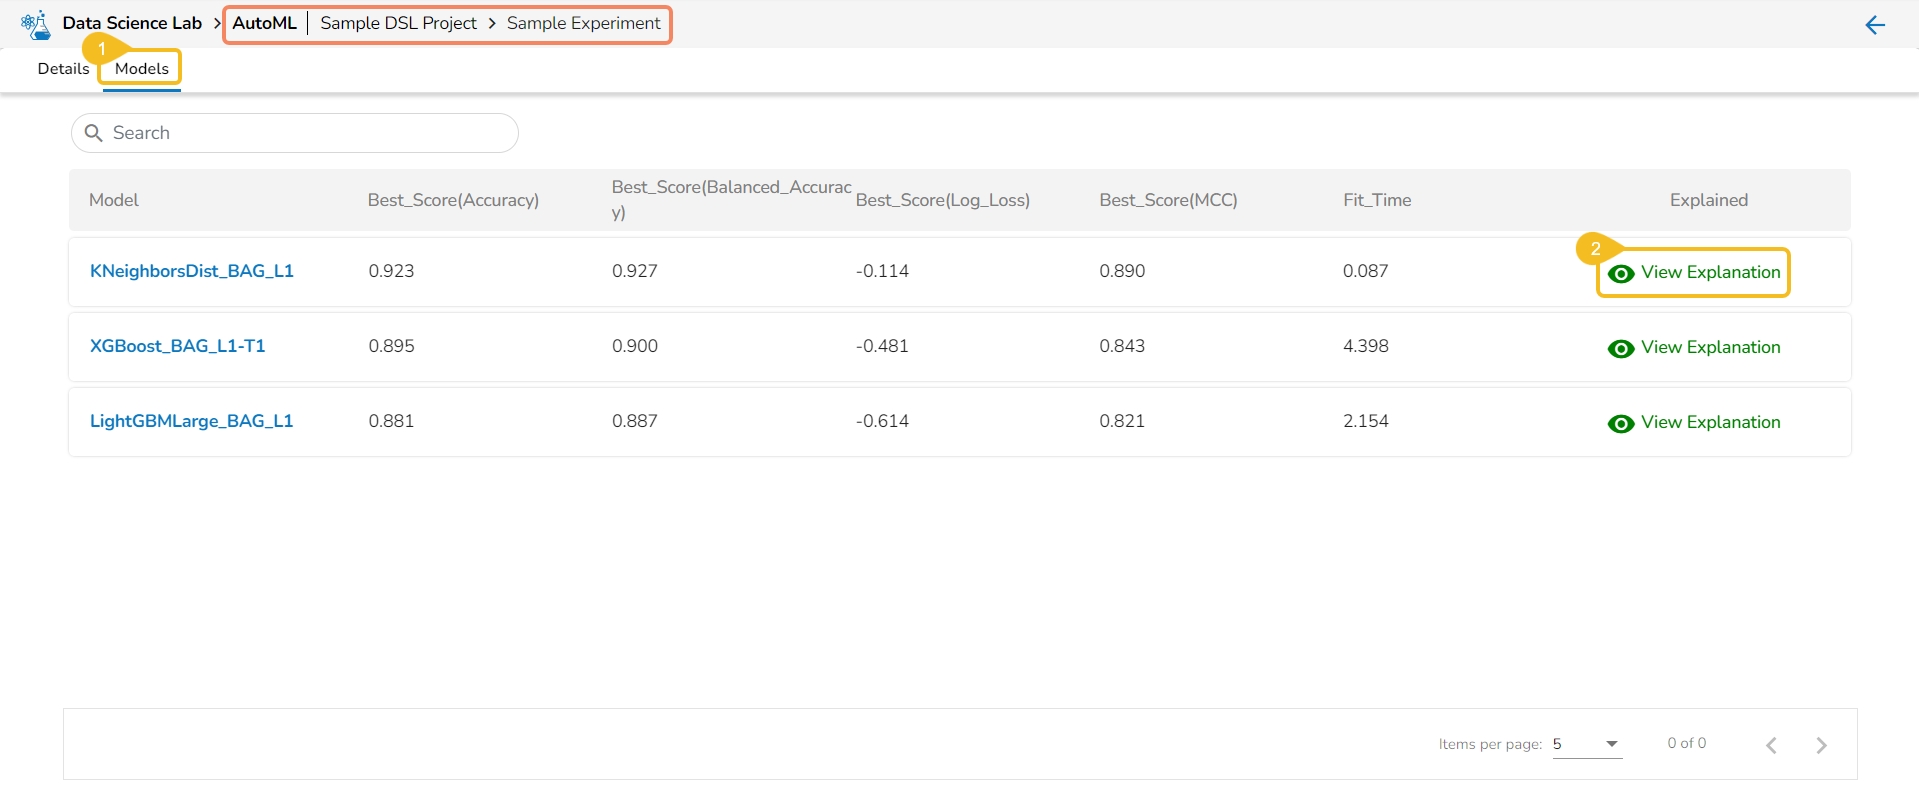Click the search magnifier icon
The image size is (1919, 801).
pos(94,133)
